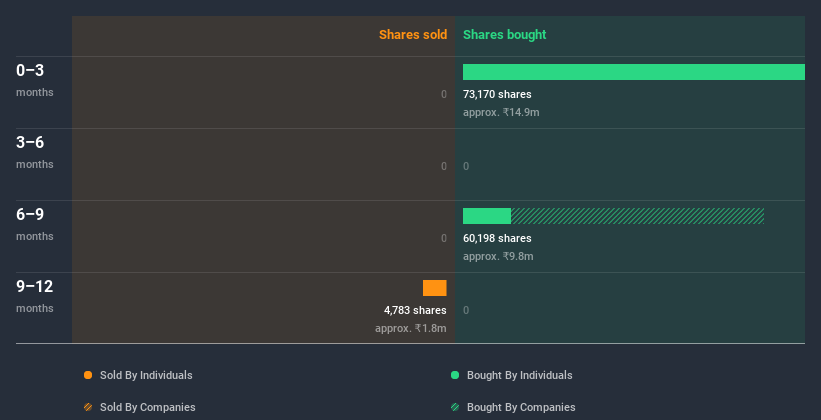This screenshot has height=420, width=821.
Task: Click the zero shares bought value in 9–12 months
Action: (x=466, y=311)
